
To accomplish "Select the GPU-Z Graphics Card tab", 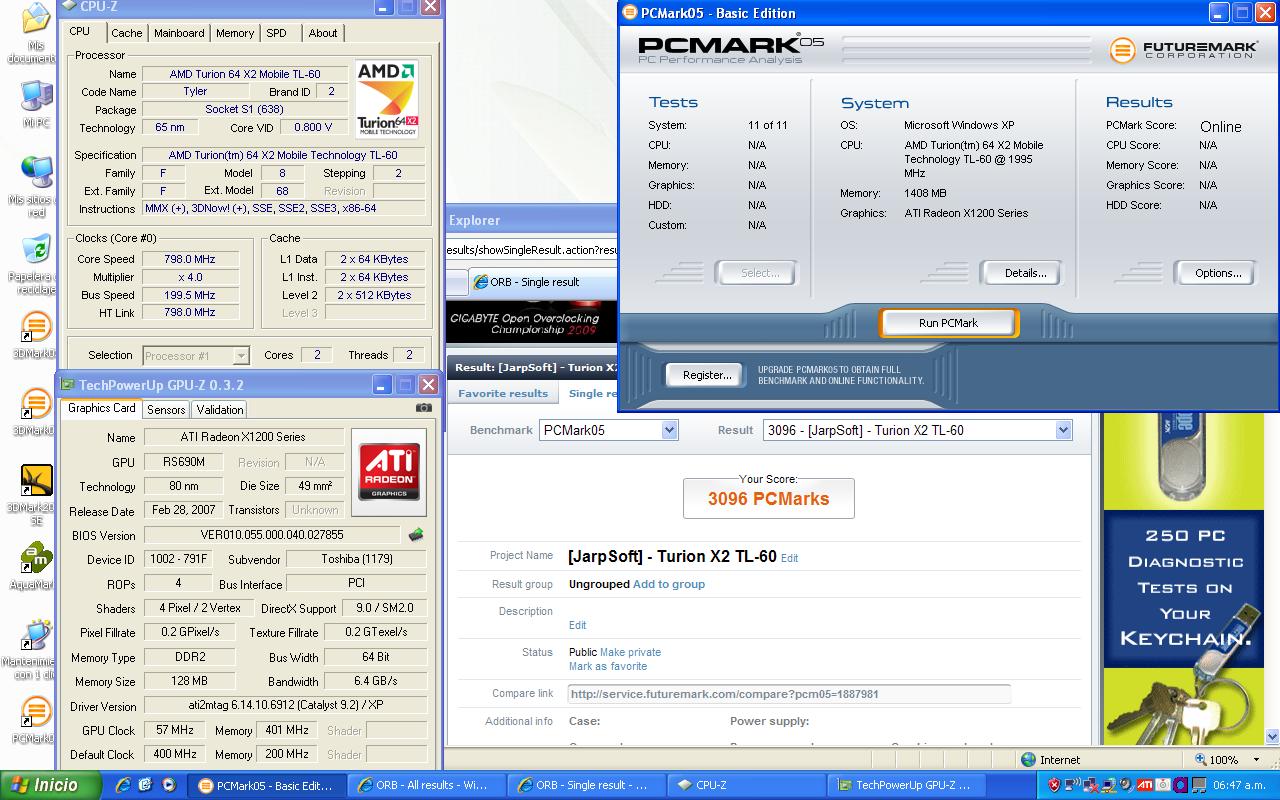I will coord(101,408).
